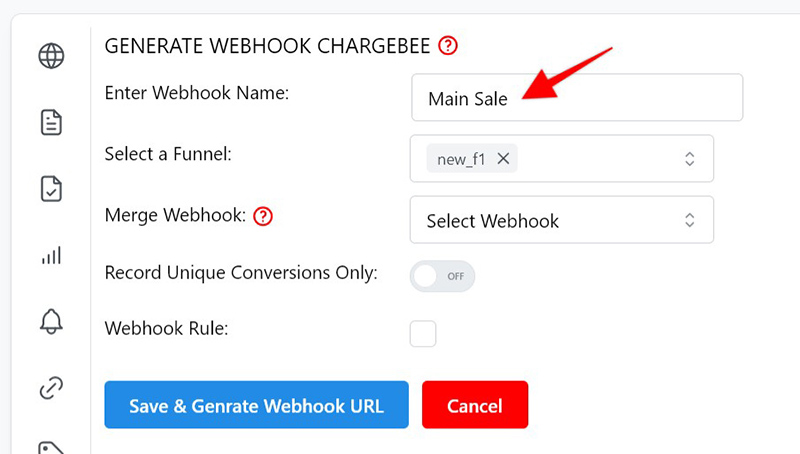The width and height of the screenshot is (800, 454).
Task: Open the chain link sidebar icon
Action: pyautogui.click(x=51, y=388)
